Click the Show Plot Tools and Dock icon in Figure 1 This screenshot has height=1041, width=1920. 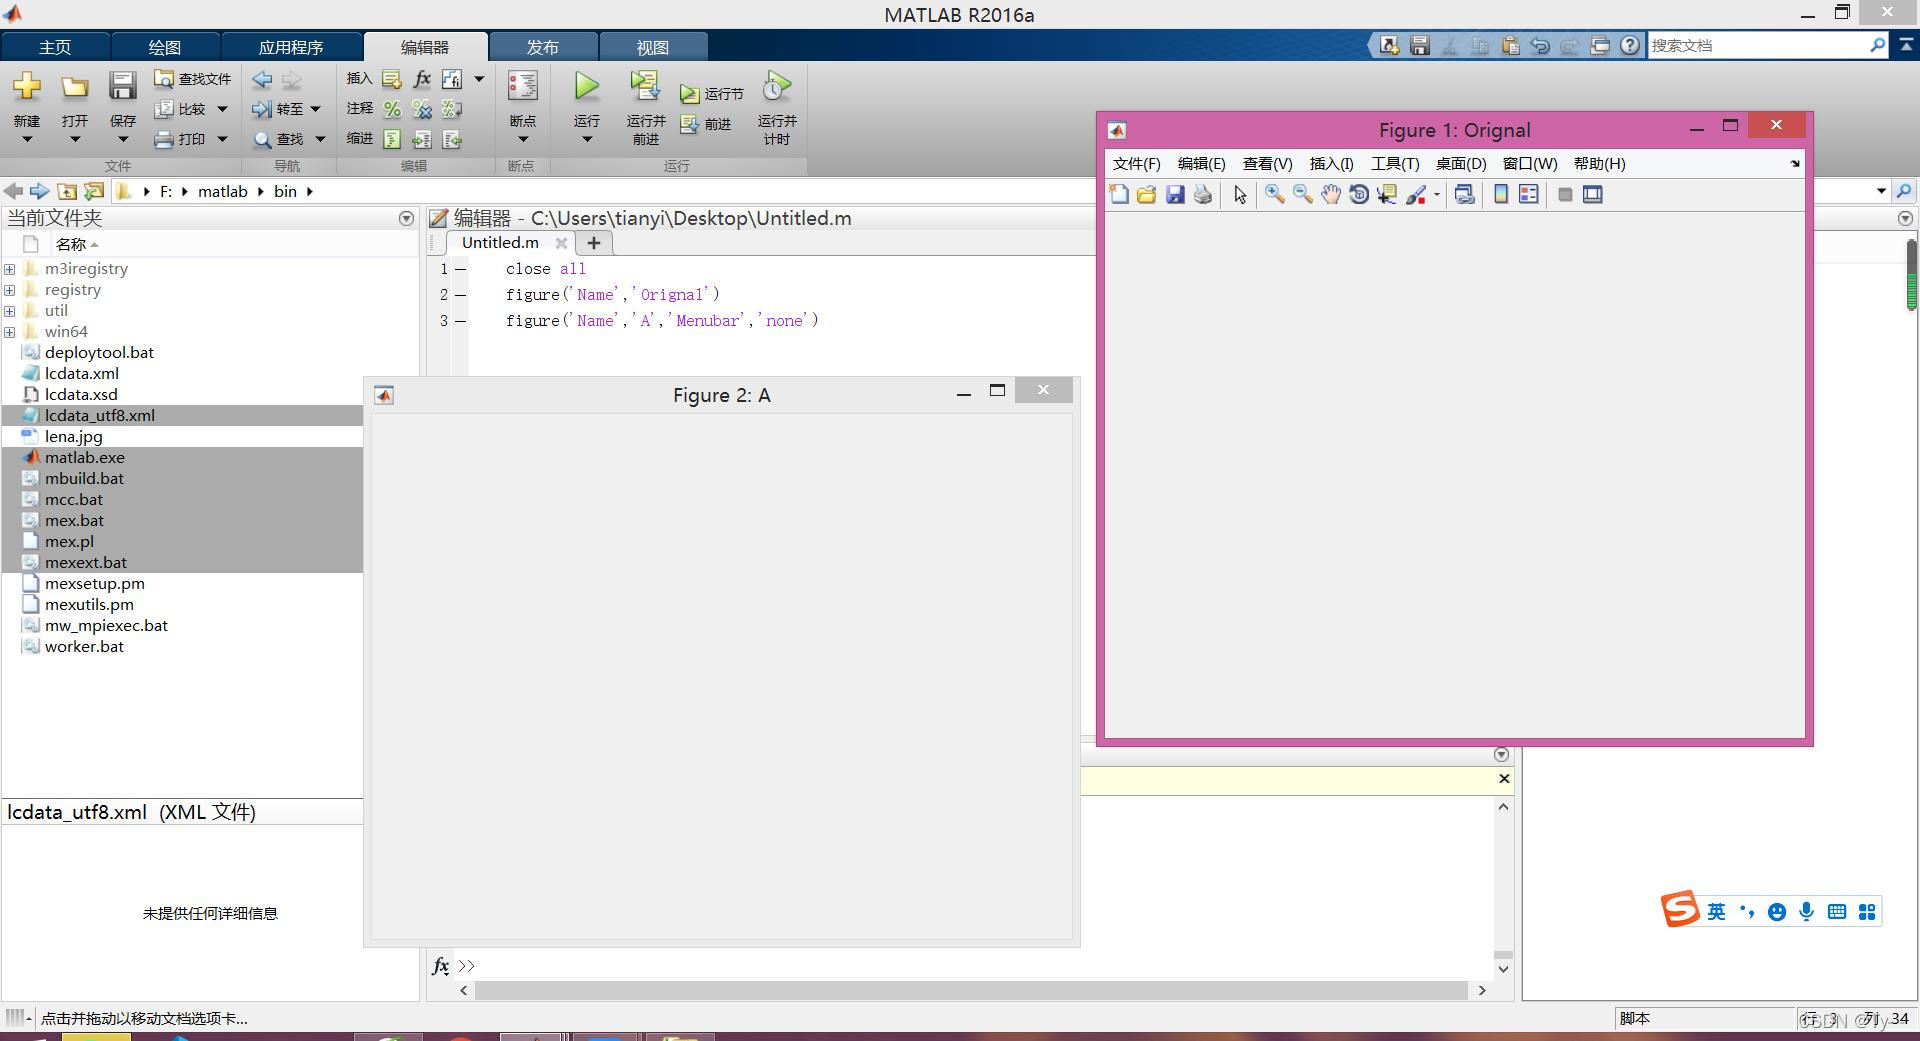coord(1593,195)
